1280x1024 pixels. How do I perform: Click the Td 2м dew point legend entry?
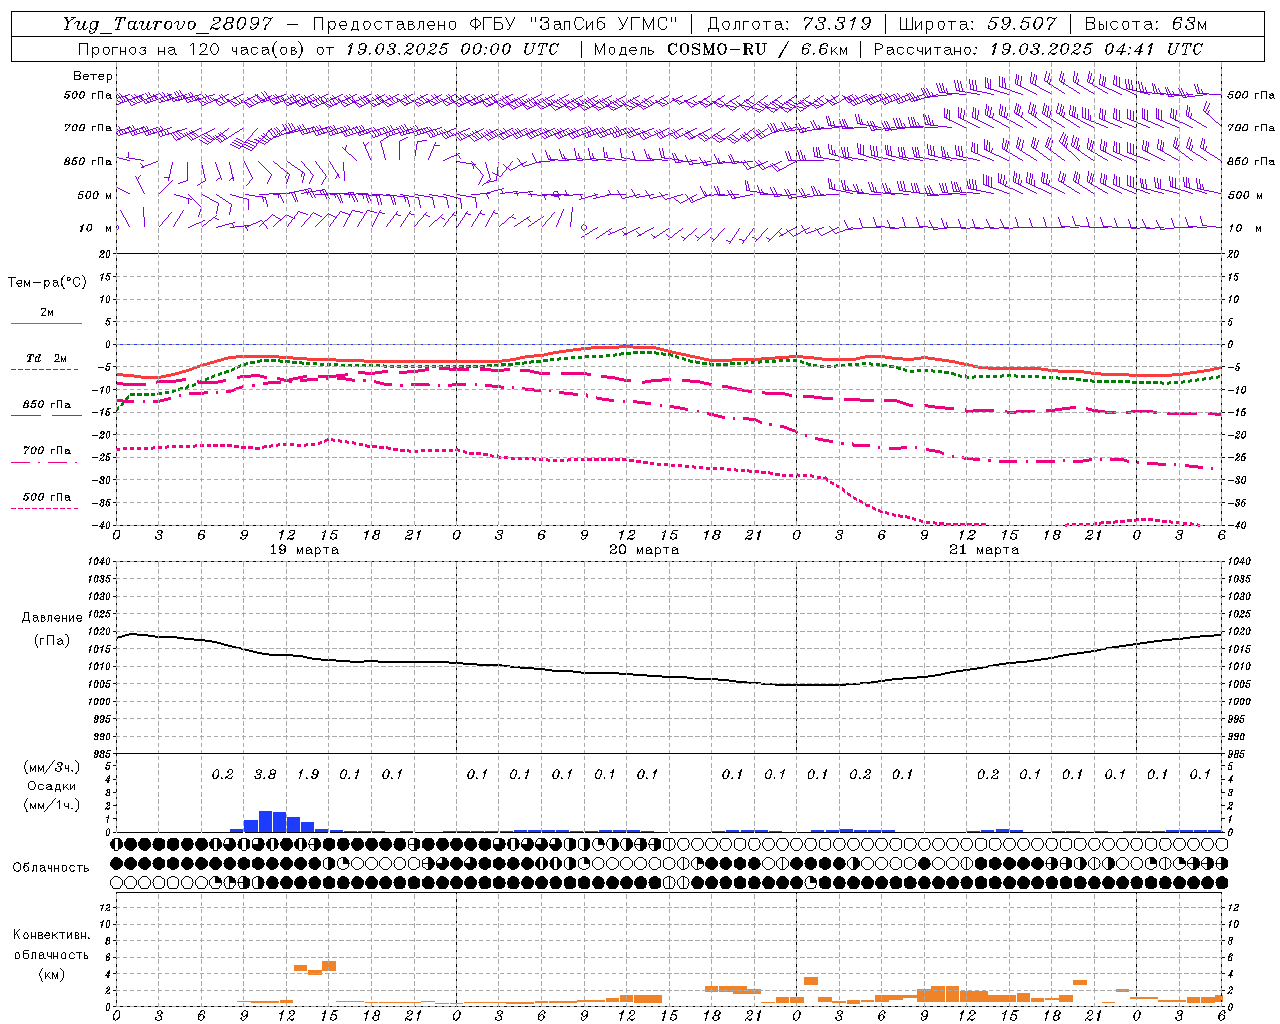(46, 358)
